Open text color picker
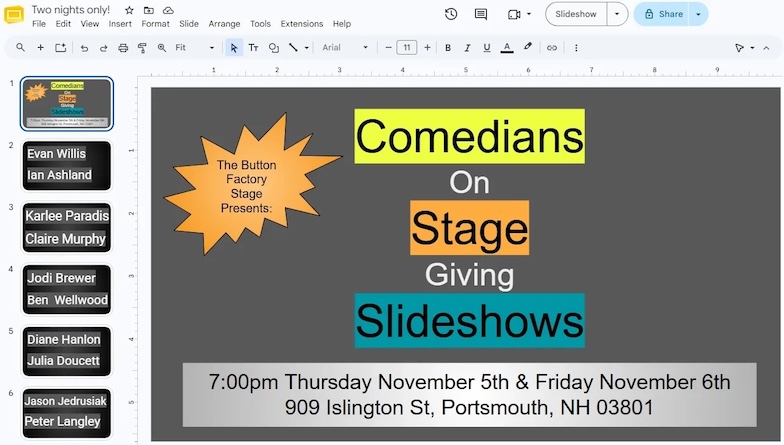 [x=507, y=48]
